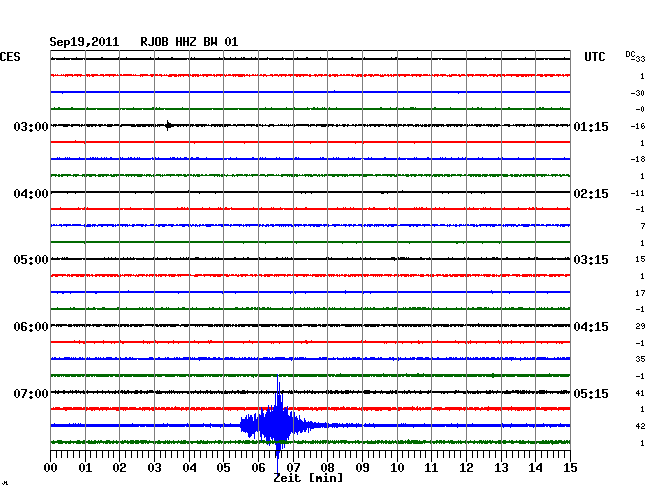Click the DC offset value "41"

coord(640,393)
